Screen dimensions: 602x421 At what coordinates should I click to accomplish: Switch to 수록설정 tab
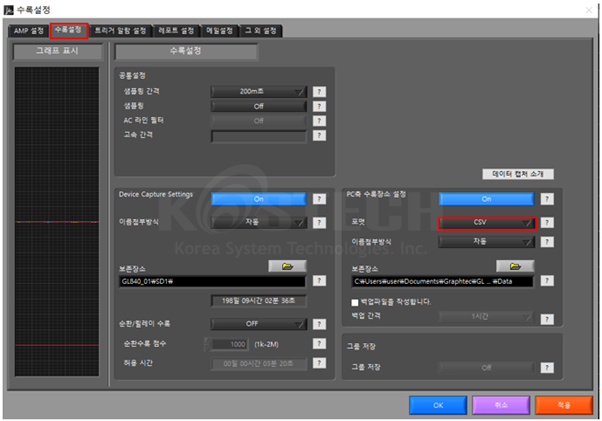[69, 30]
